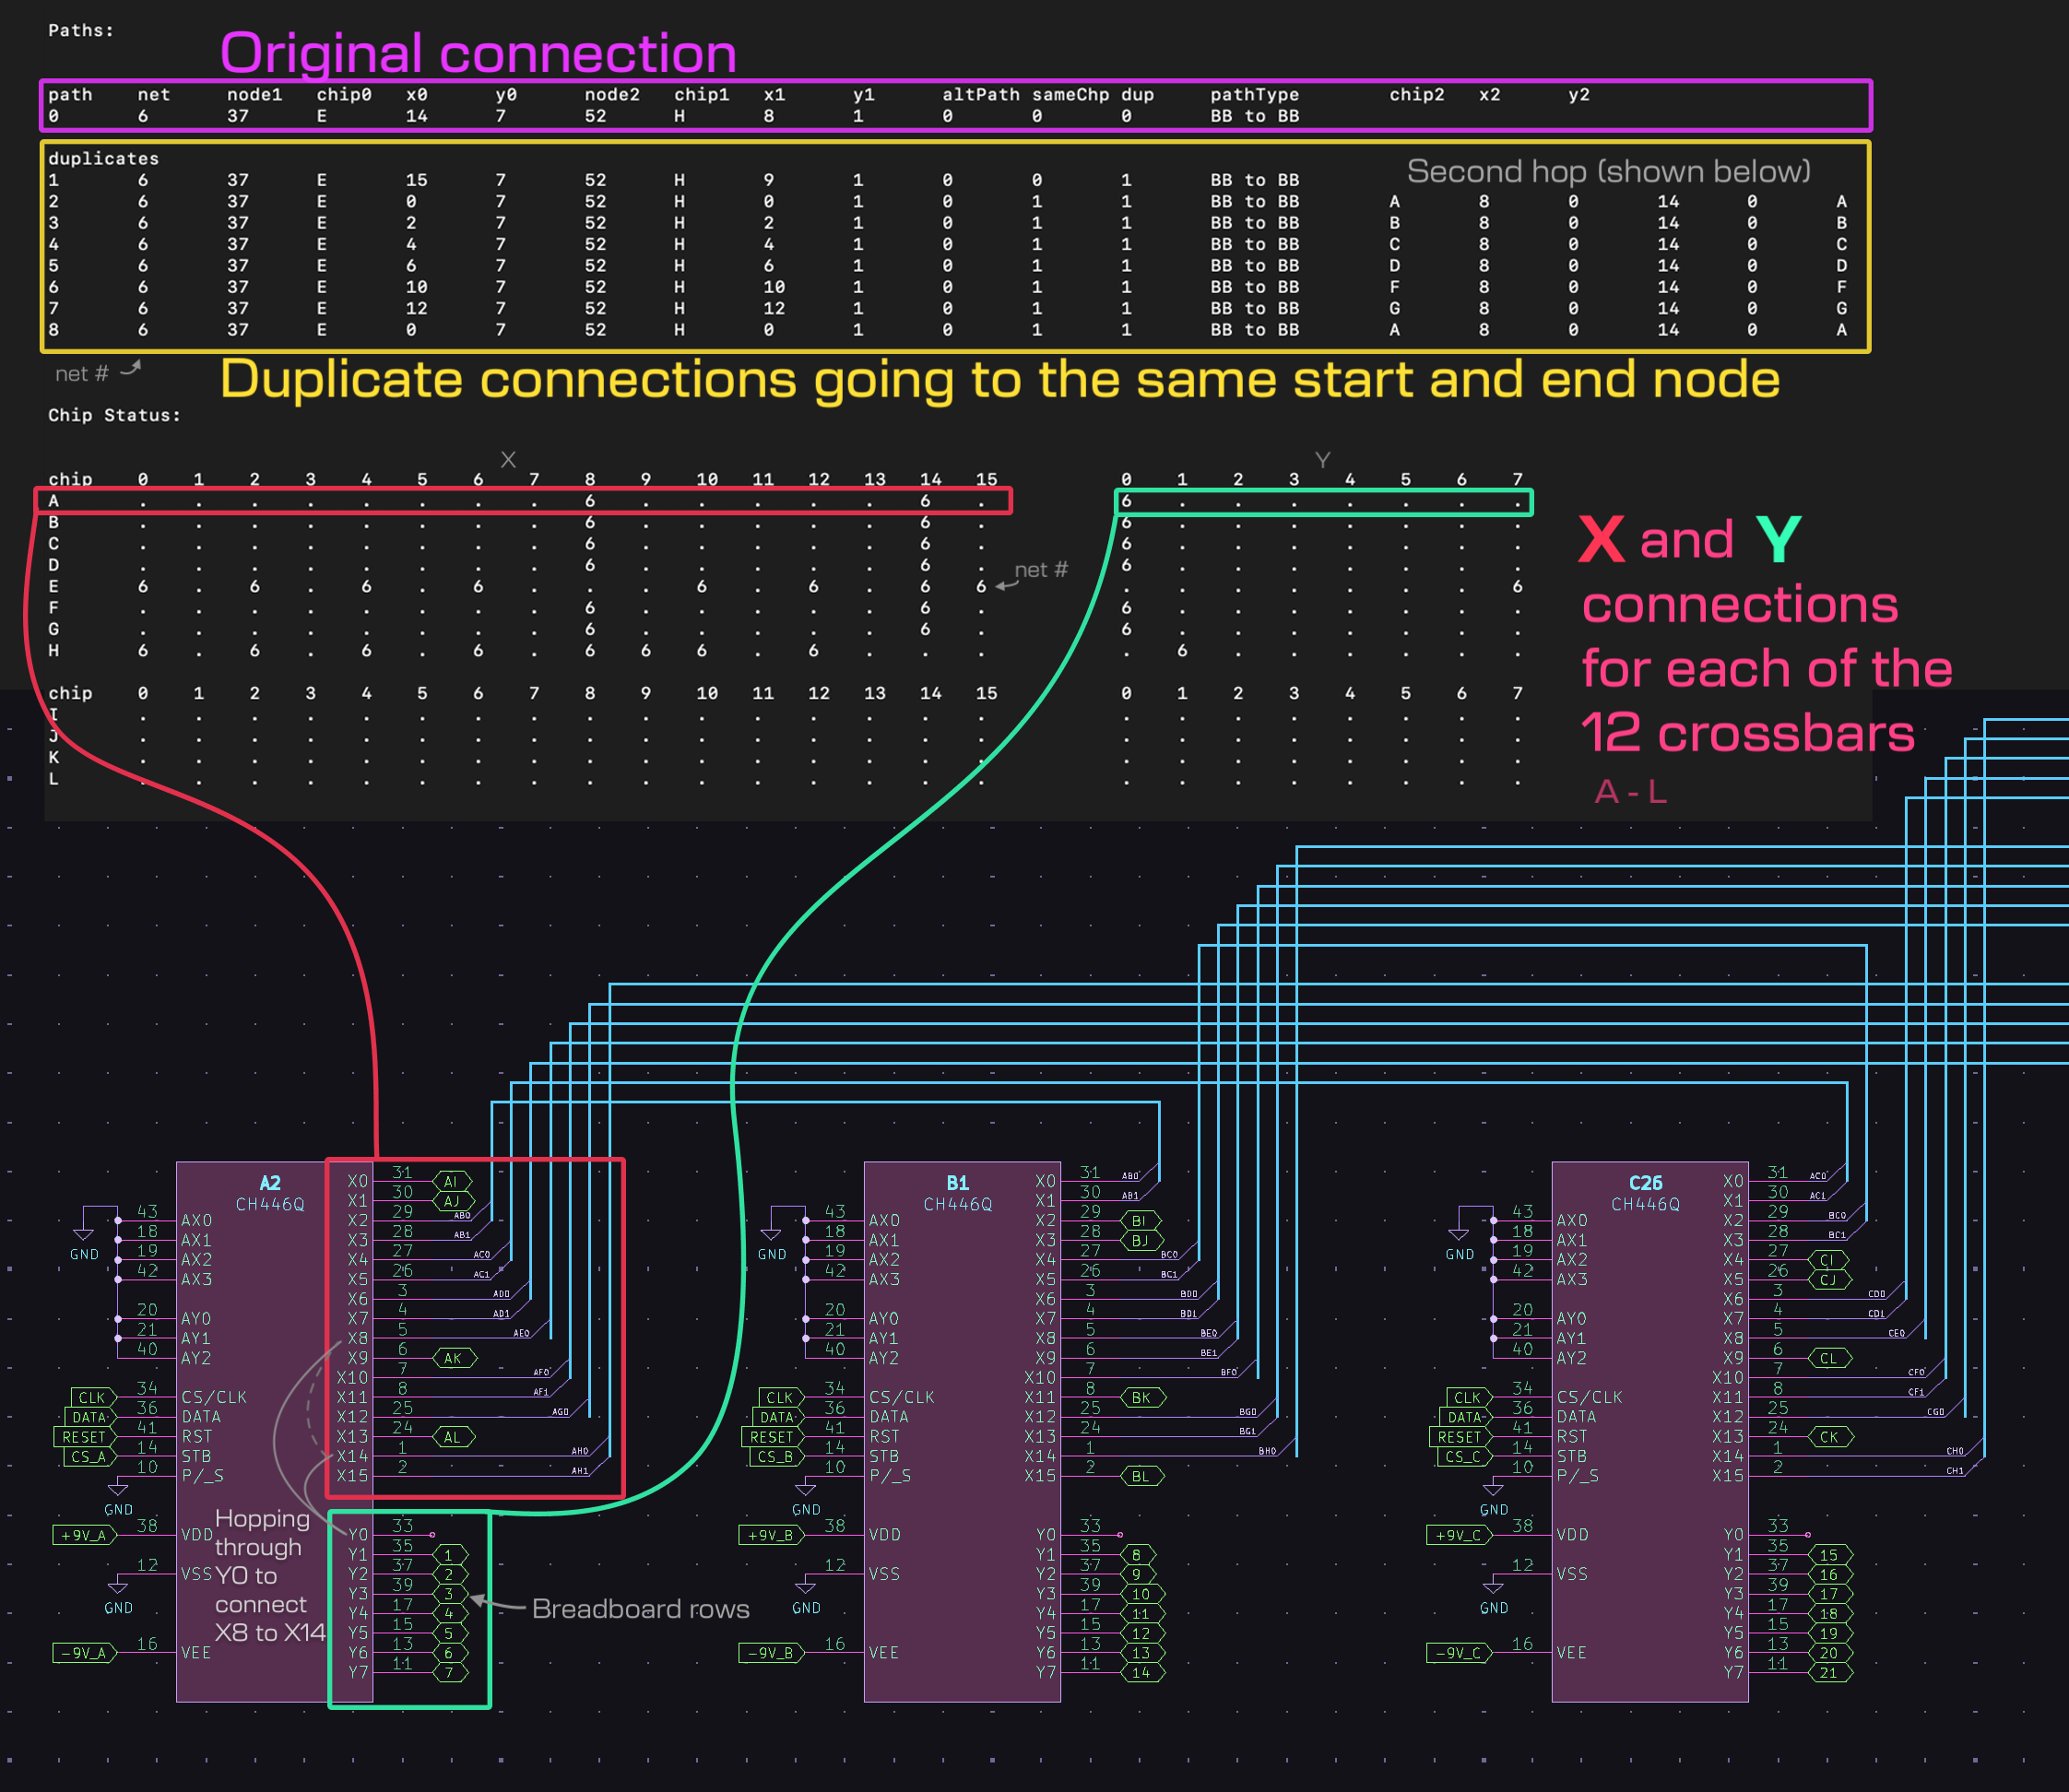Screen dimensions: 2069x1792
Task: Click the VSS GND symbol beside chip C26
Action: click(1493, 1597)
